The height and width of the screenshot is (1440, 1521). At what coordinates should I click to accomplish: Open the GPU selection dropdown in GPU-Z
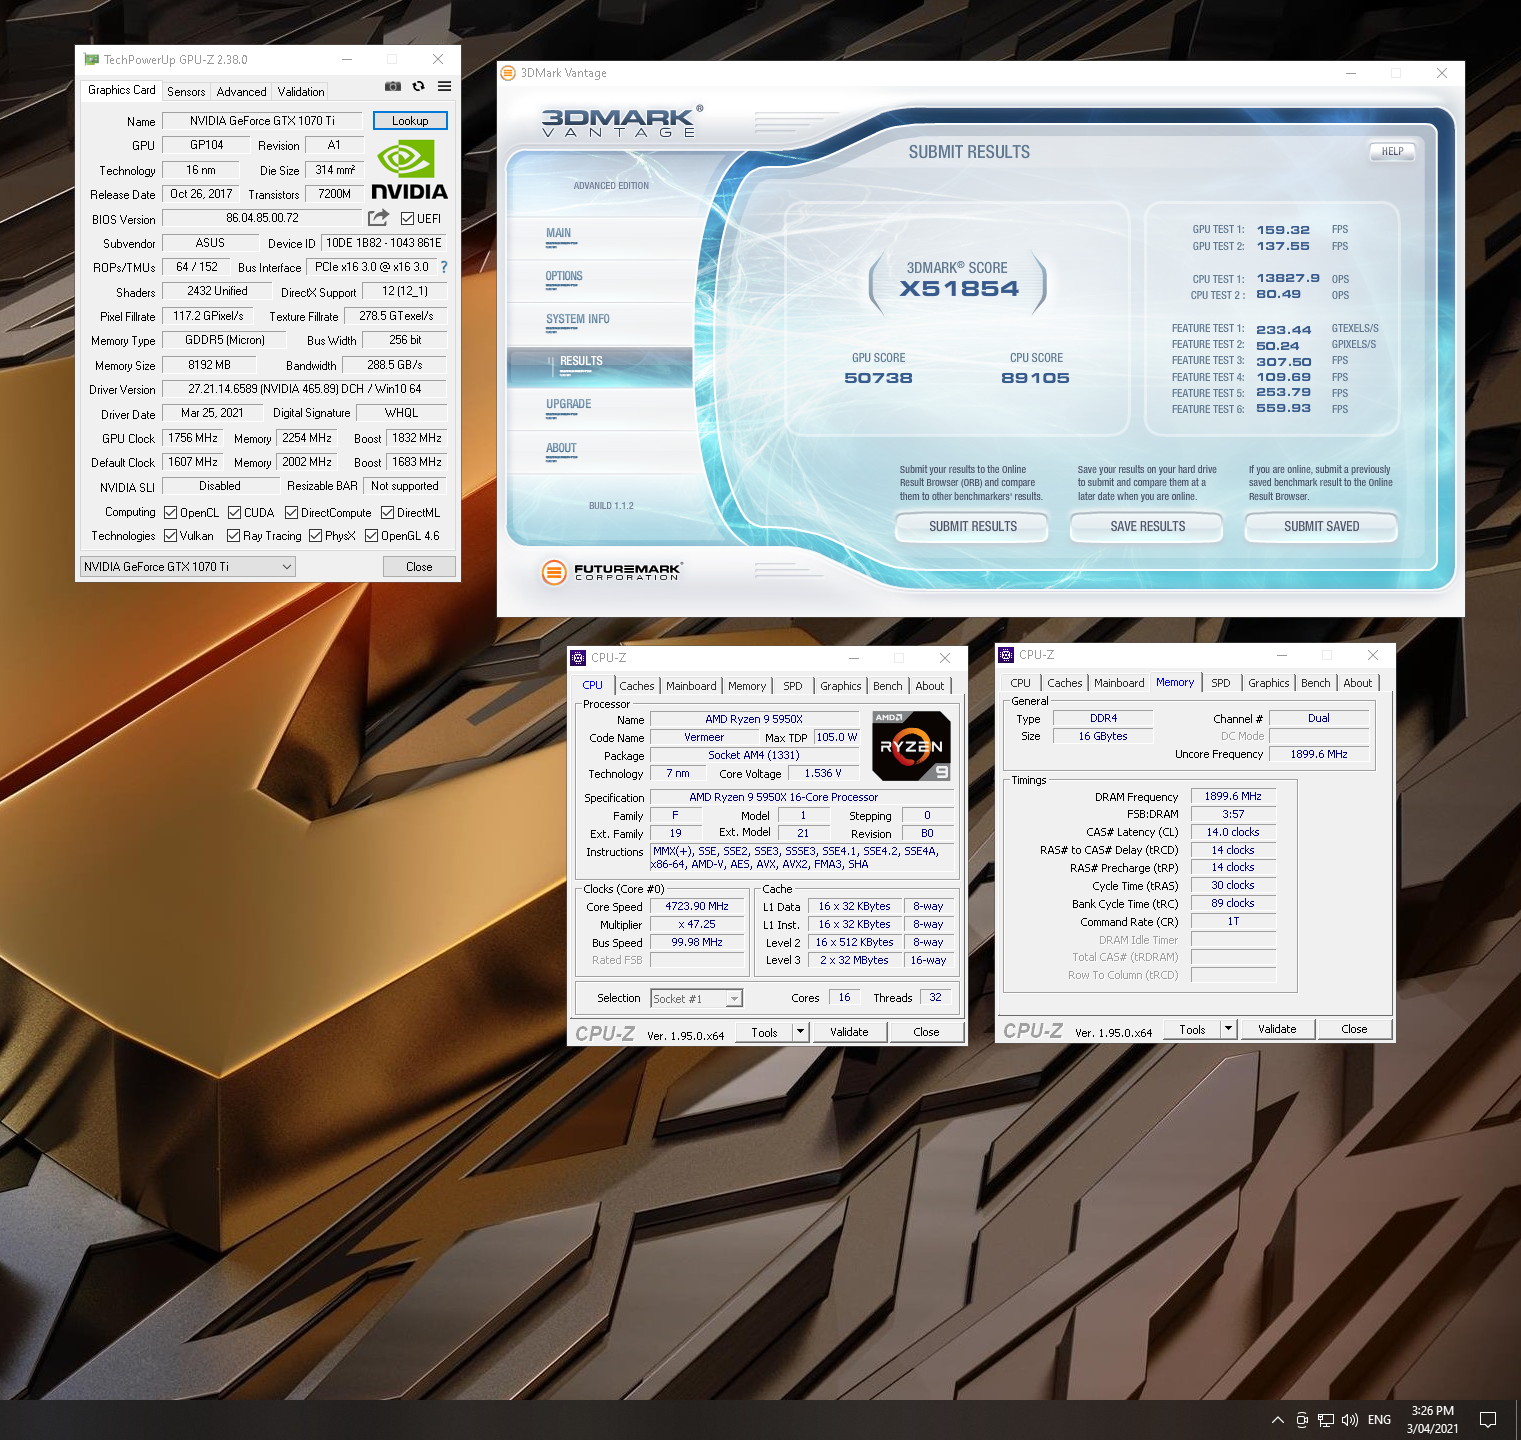[x=187, y=567]
